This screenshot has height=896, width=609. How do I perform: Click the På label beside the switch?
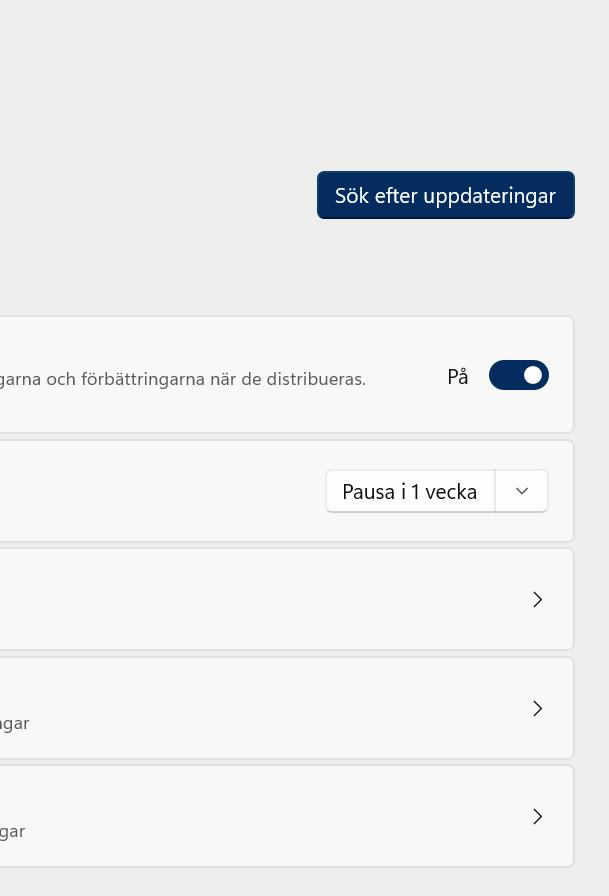(458, 377)
